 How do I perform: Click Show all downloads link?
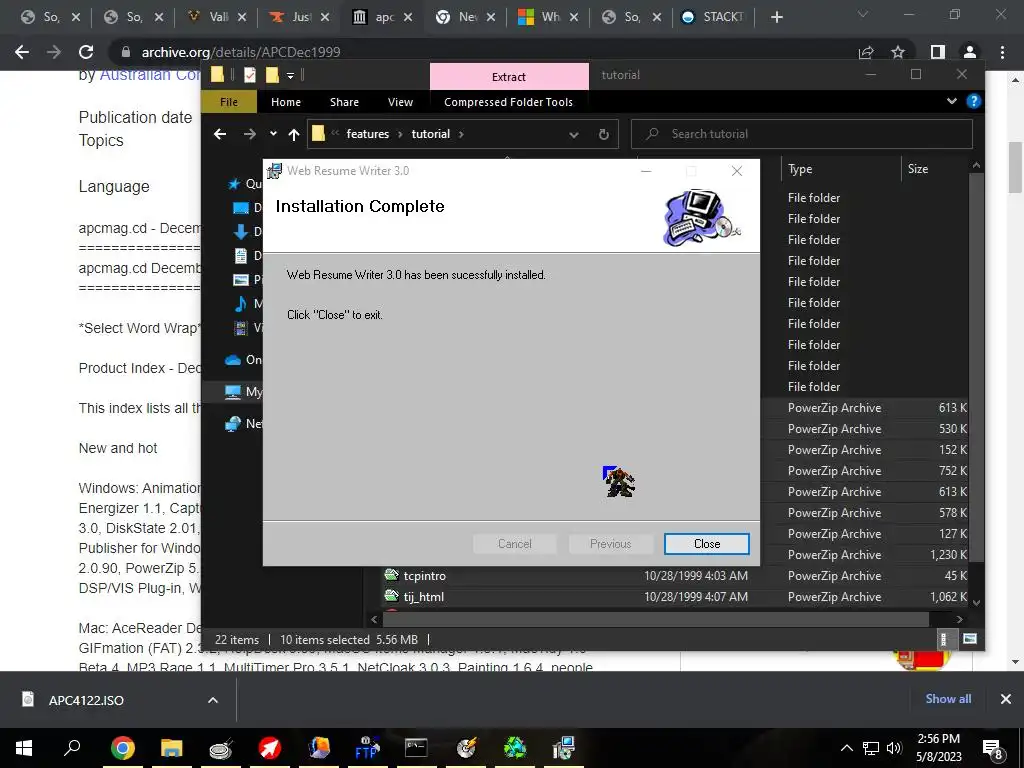point(948,699)
